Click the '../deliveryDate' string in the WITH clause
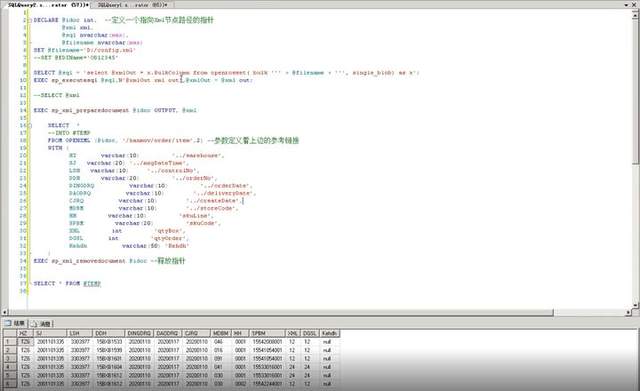This screenshot has width=640, height=391. tap(224, 193)
